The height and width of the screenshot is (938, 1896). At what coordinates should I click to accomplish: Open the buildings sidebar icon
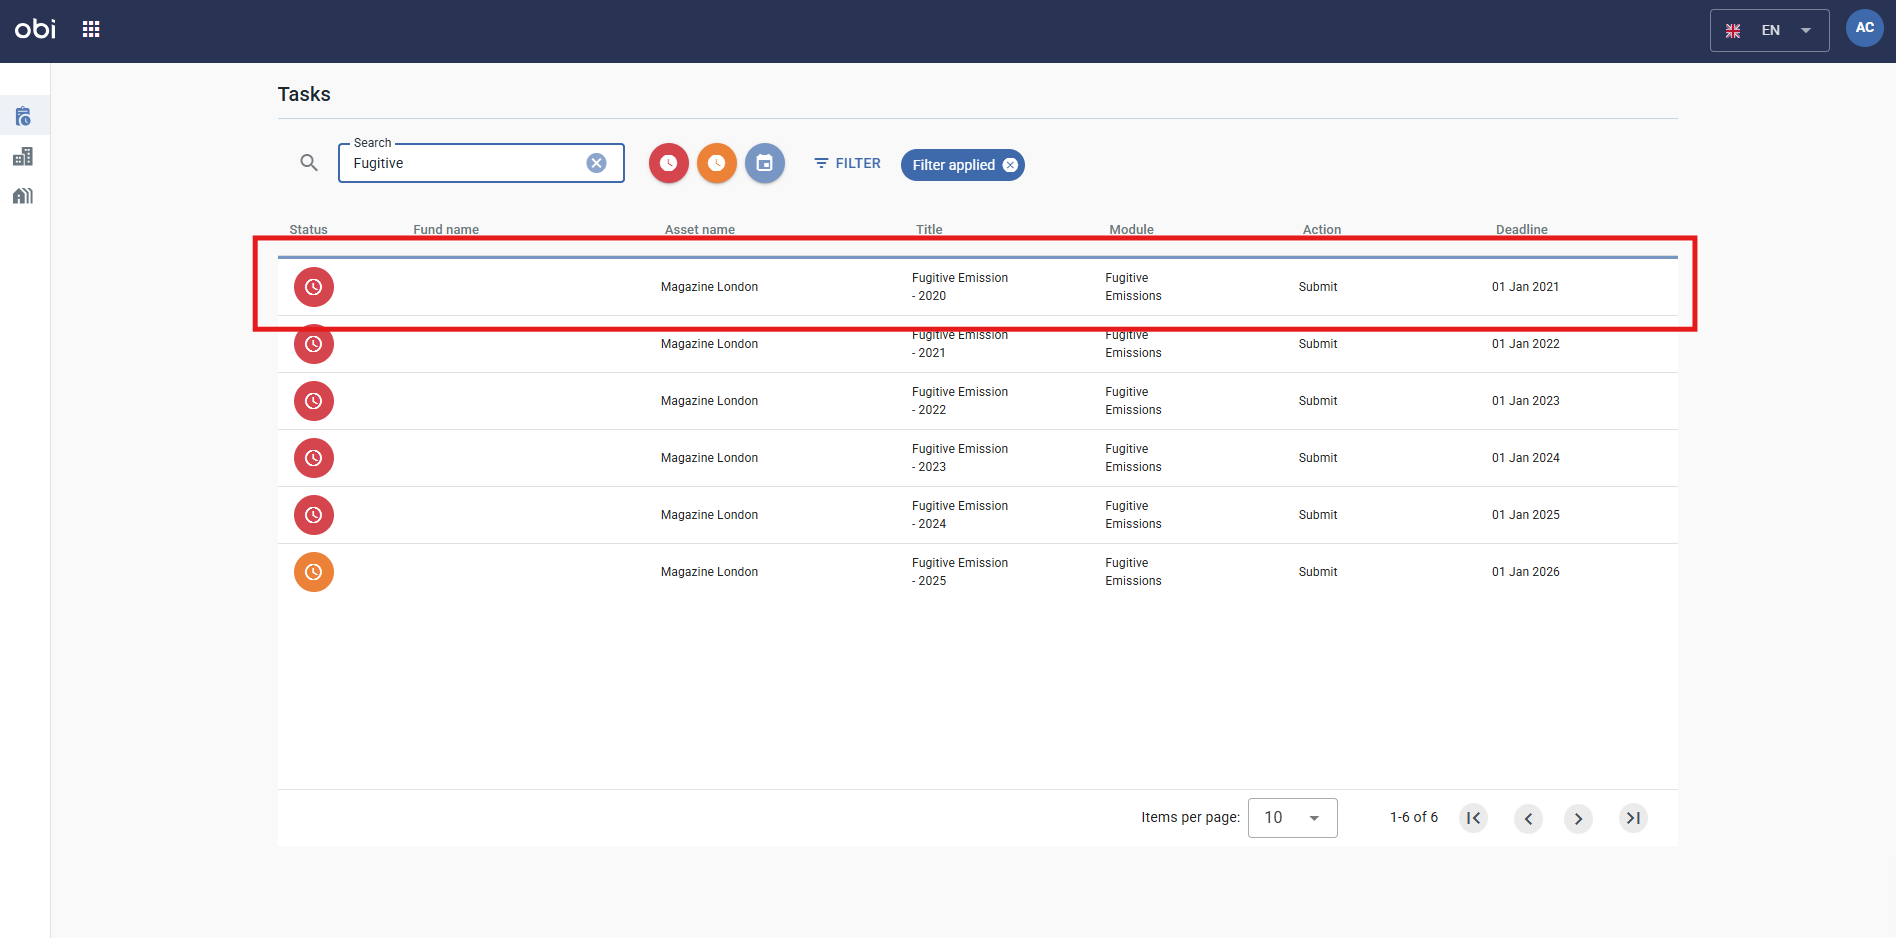pyautogui.click(x=23, y=196)
